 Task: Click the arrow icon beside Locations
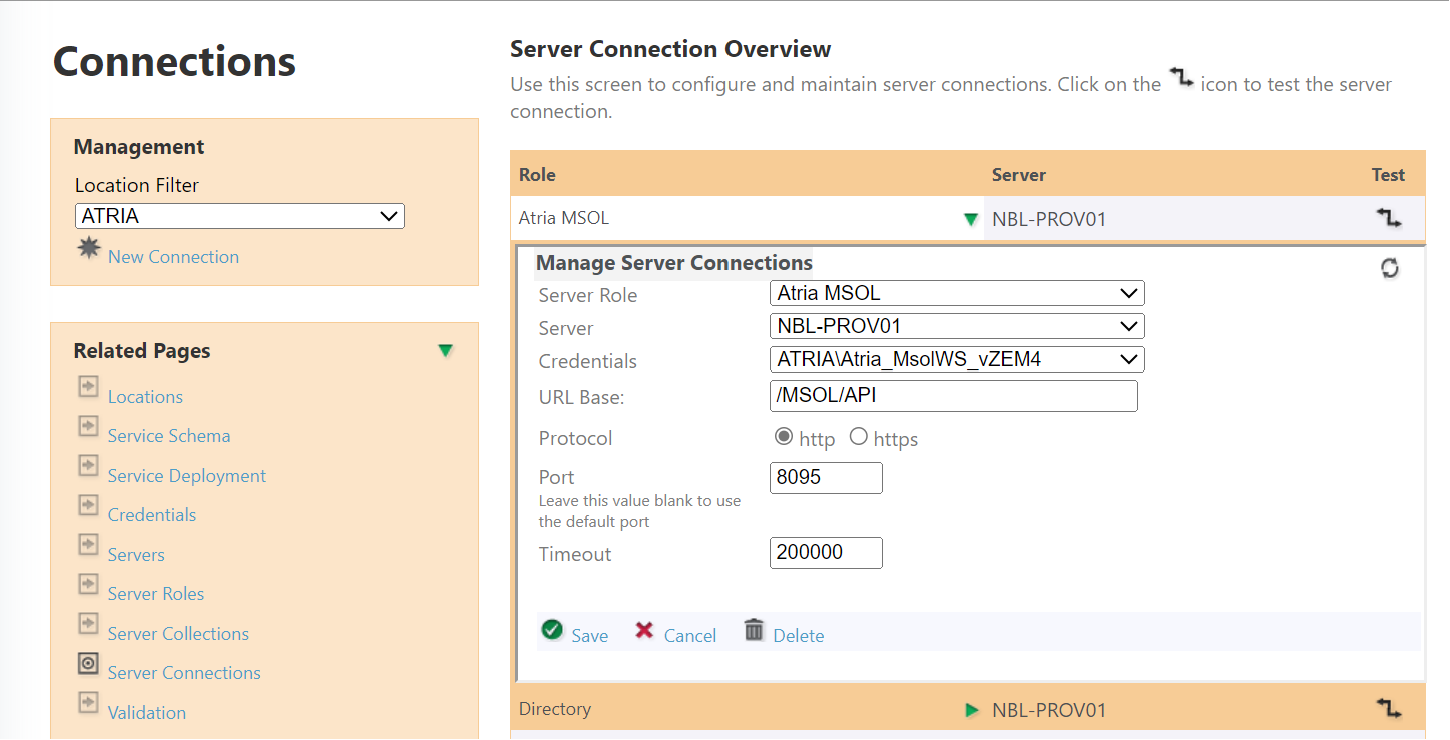coord(88,387)
